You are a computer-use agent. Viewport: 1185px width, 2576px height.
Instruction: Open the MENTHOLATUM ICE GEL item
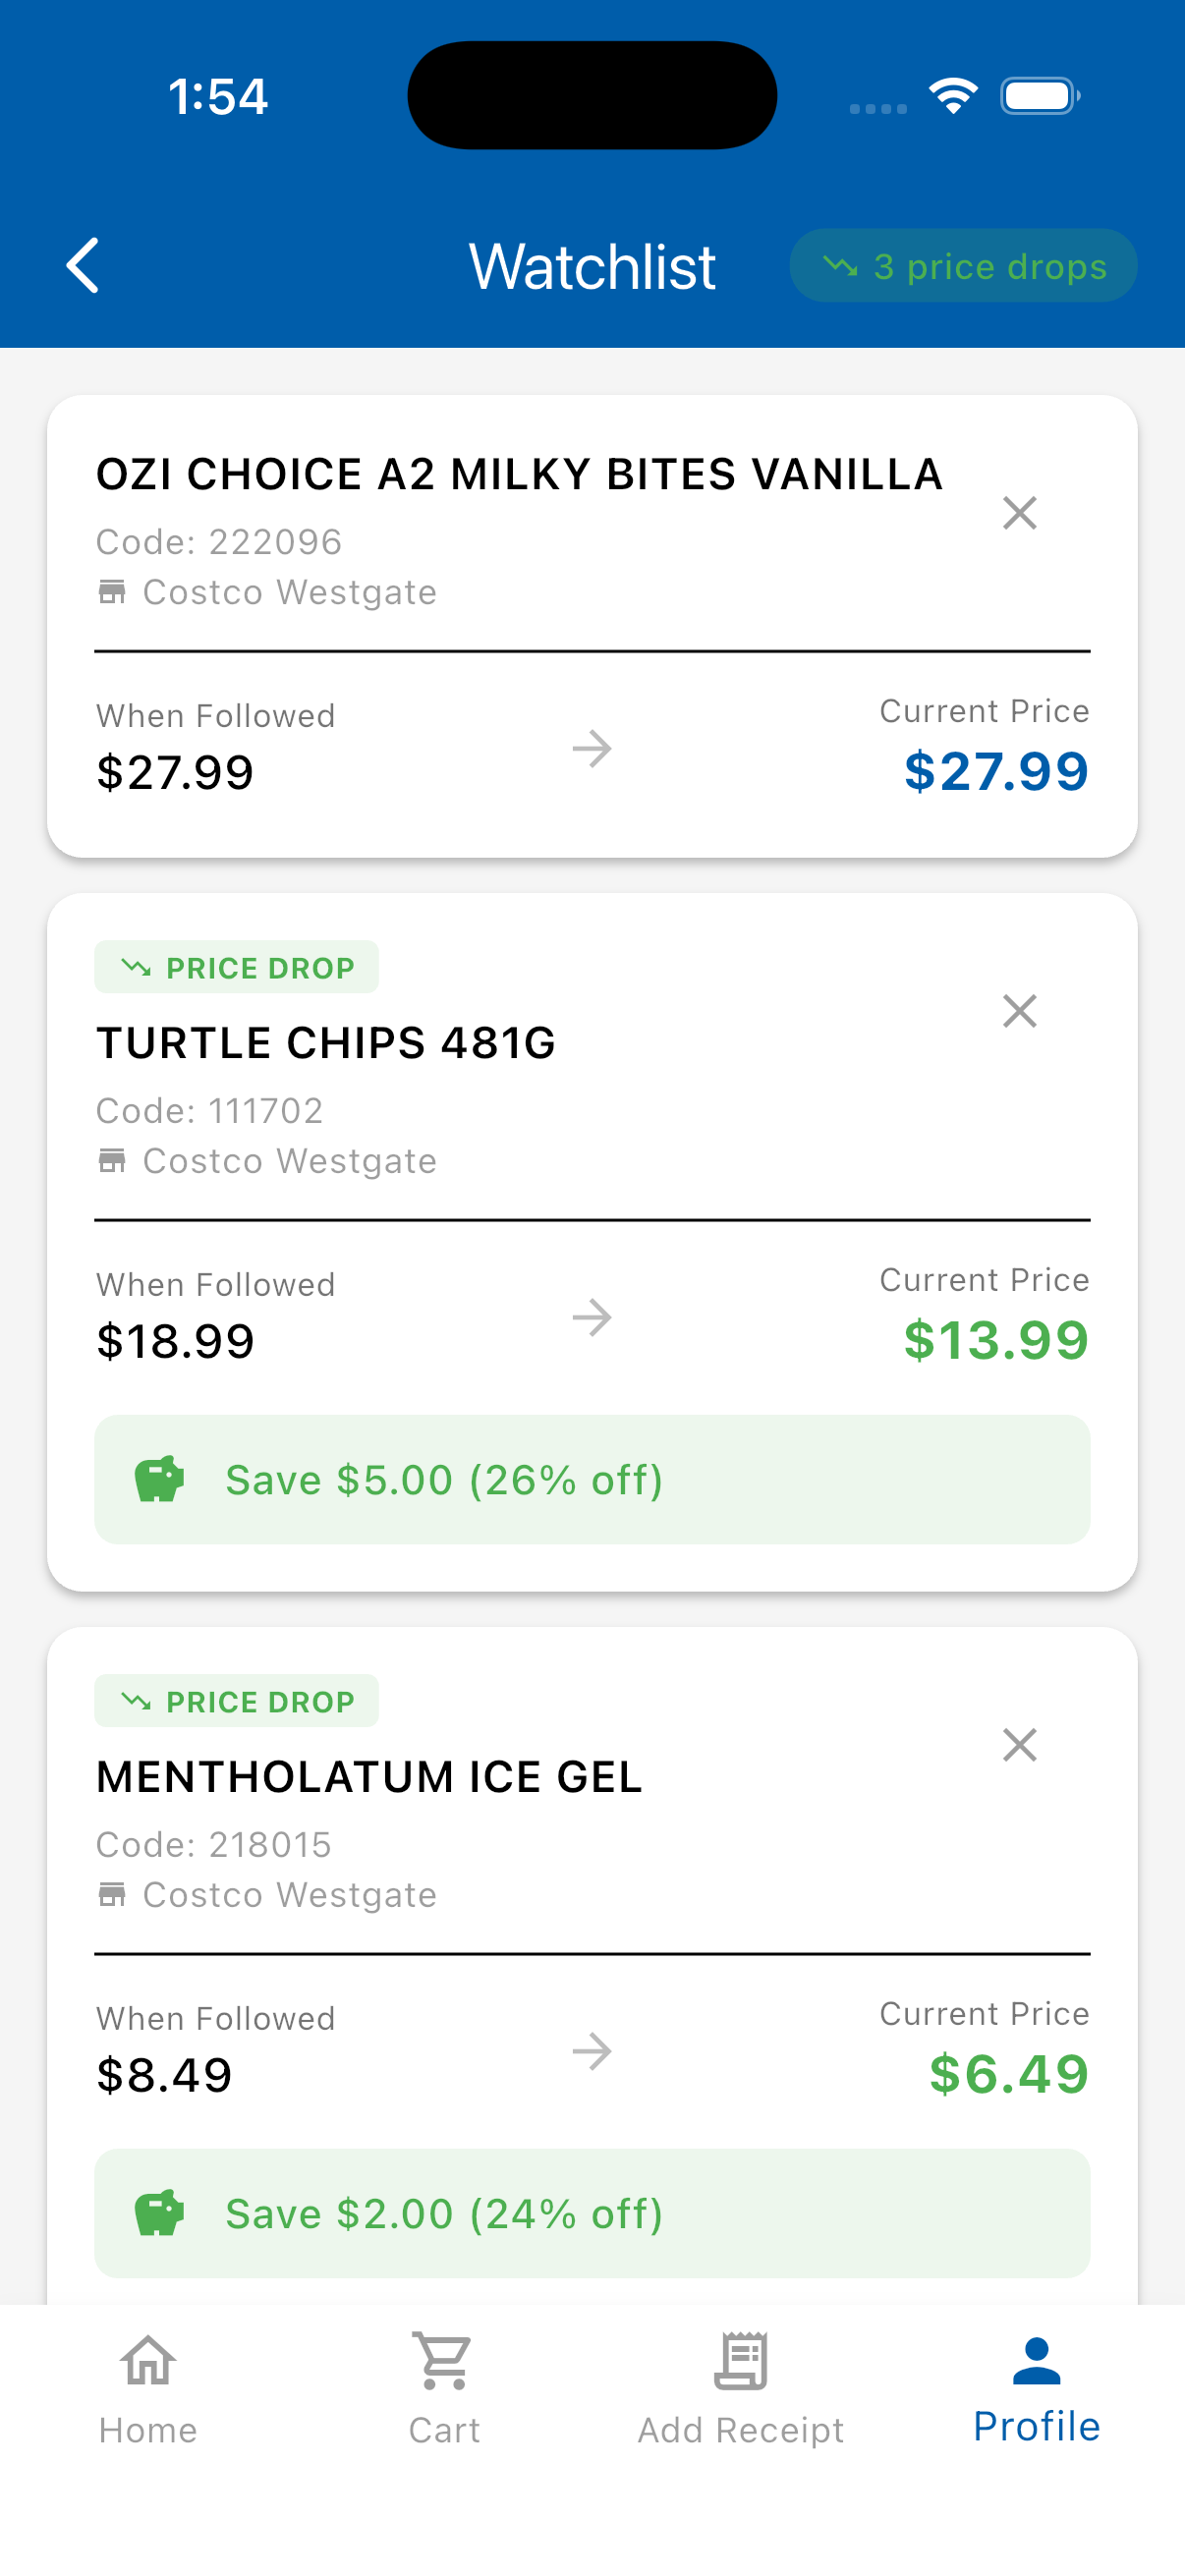pos(369,1777)
